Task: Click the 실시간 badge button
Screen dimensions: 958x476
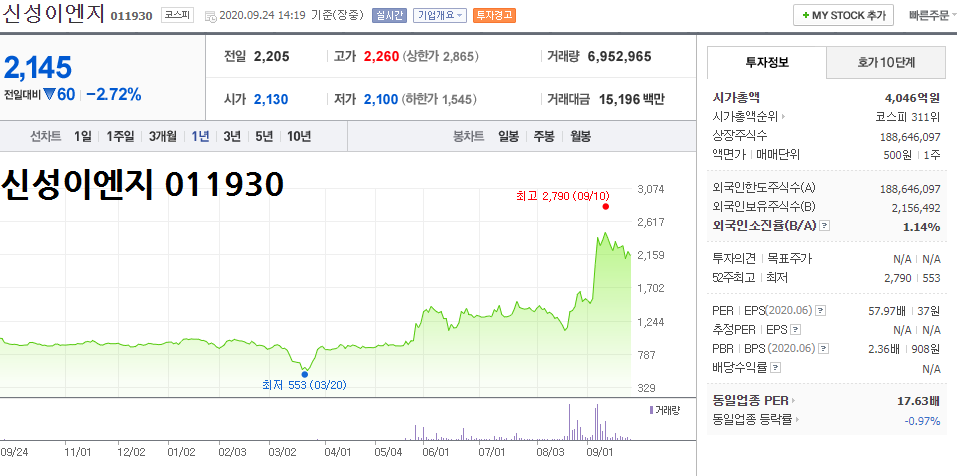Action: coord(389,15)
